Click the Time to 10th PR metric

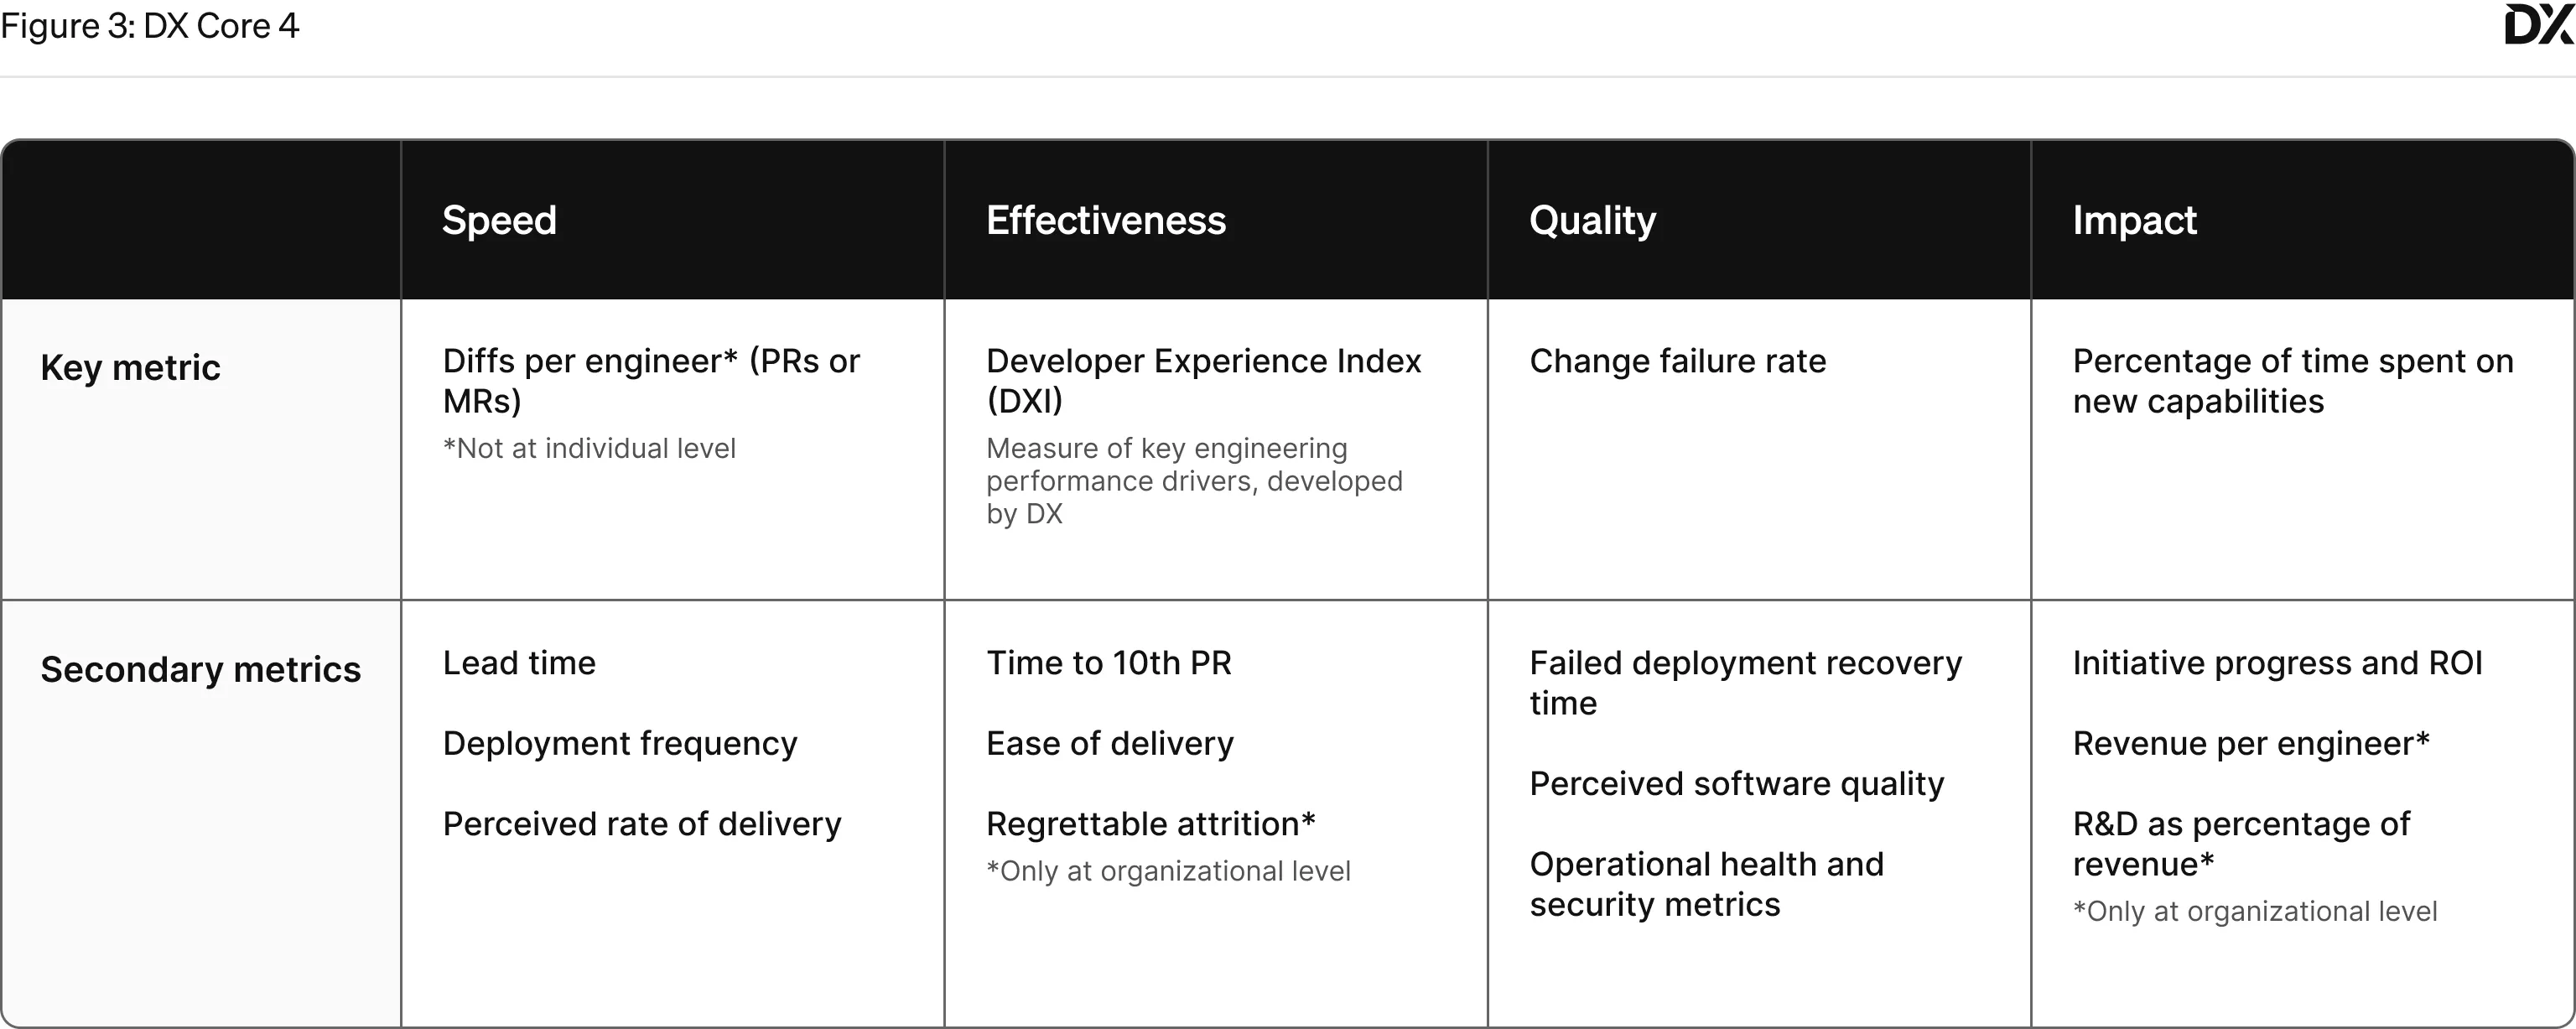[1108, 663]
